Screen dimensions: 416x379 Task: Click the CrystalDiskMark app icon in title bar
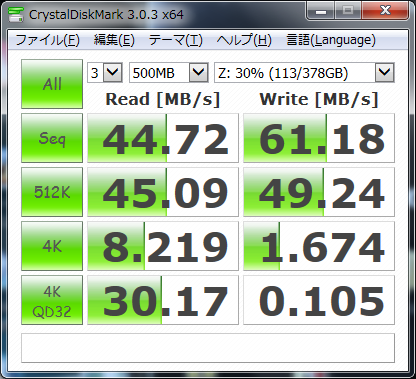tap(16, 14)
